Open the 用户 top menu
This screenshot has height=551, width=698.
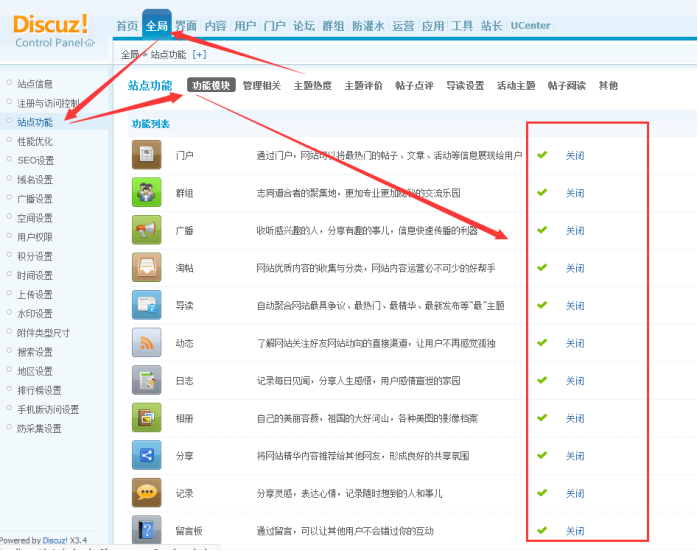pyautogui.click(x=245, y=26)
